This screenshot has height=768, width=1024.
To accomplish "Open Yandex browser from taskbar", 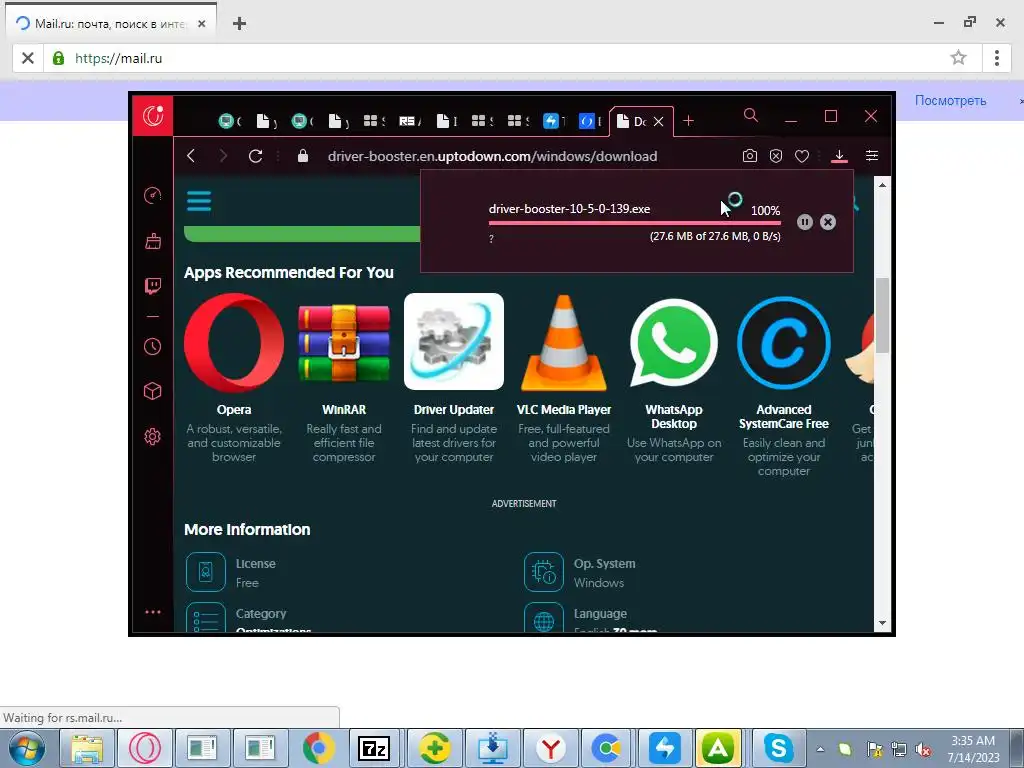I will pos(551,748).
